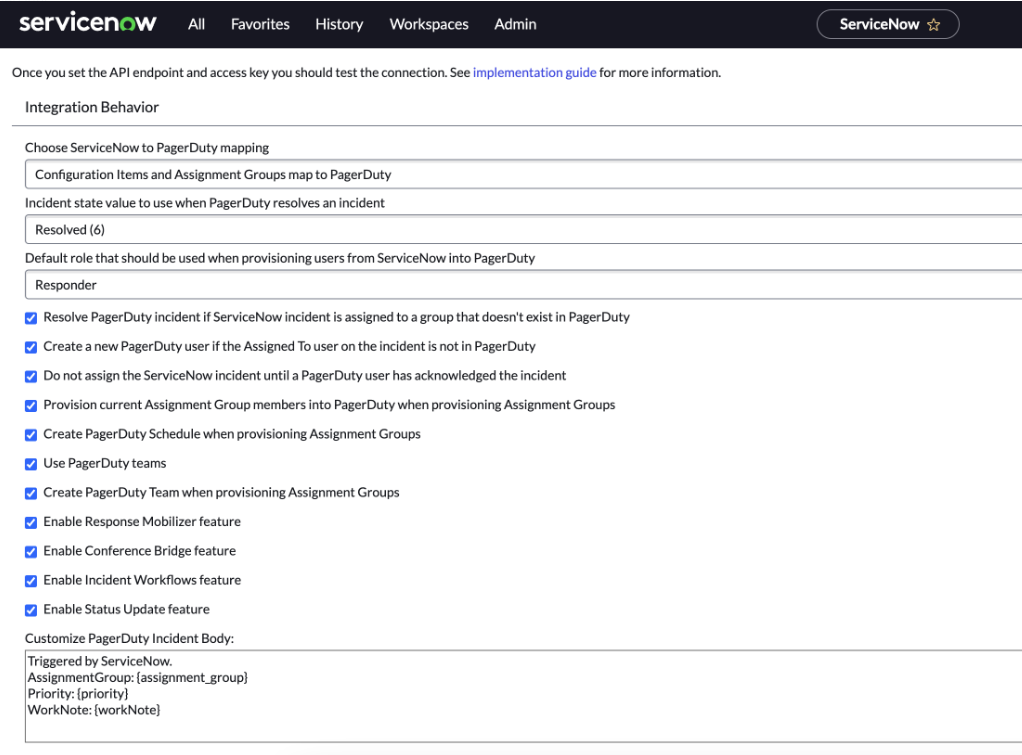Disable Create a new PagerDuty user option
The width and height of the screenshot is (1022, 755).
click(30, 347)
